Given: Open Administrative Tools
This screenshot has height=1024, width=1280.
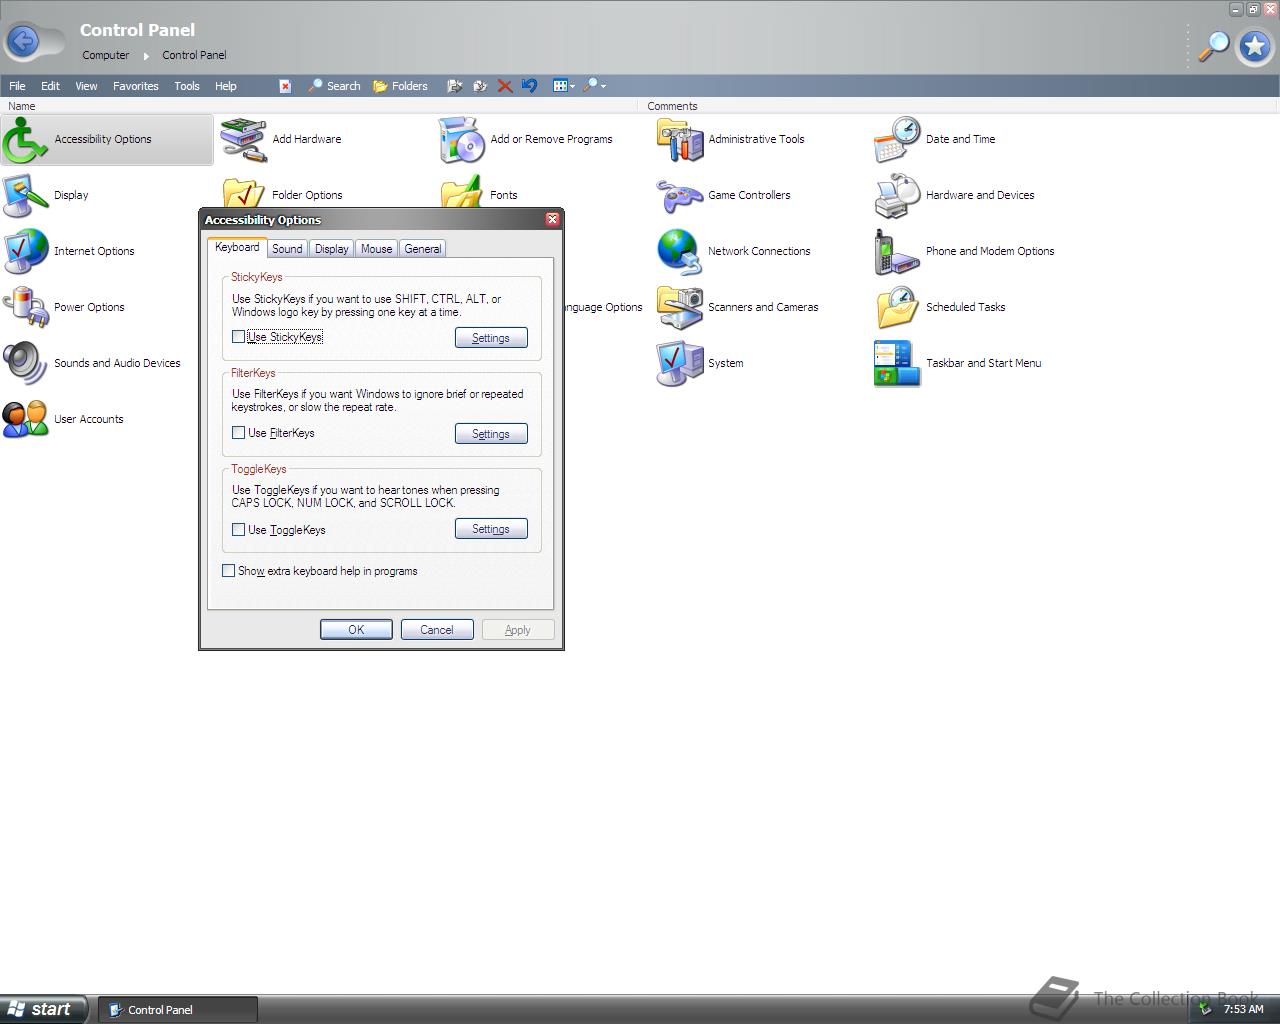Looking at the screenshot, I should point(730,139).
